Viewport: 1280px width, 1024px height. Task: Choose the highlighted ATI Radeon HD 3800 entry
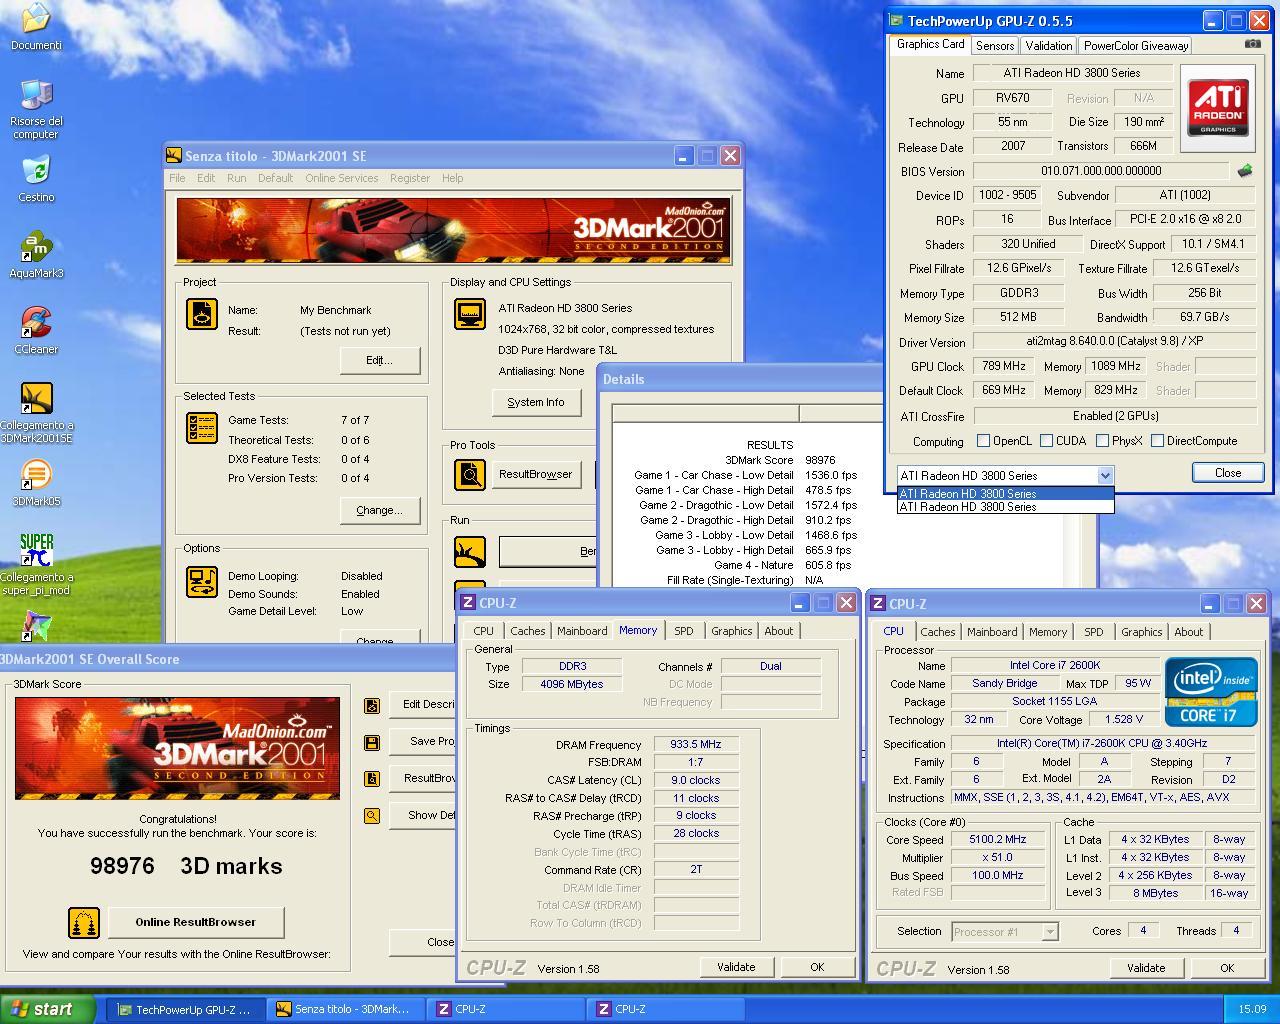(1005, 493)
